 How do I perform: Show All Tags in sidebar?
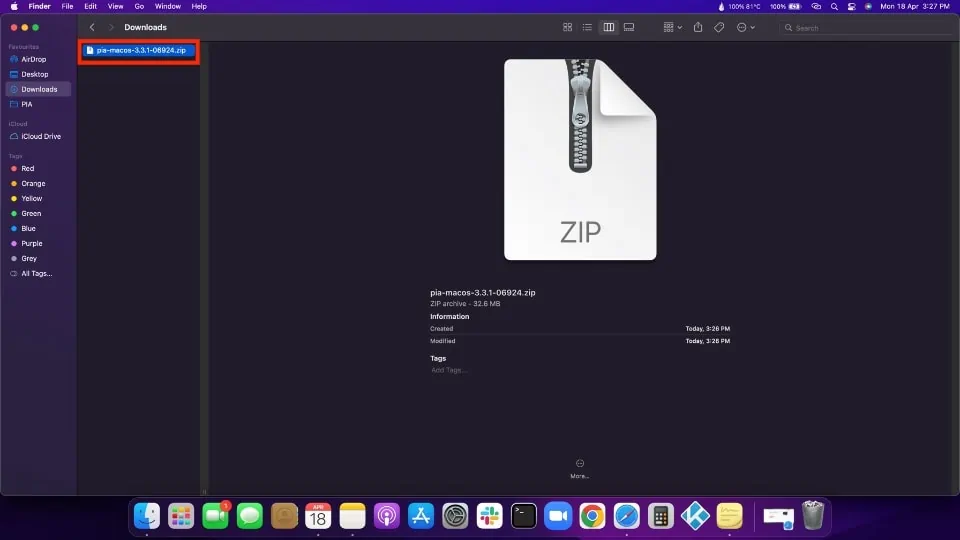(x=36, y=274)
